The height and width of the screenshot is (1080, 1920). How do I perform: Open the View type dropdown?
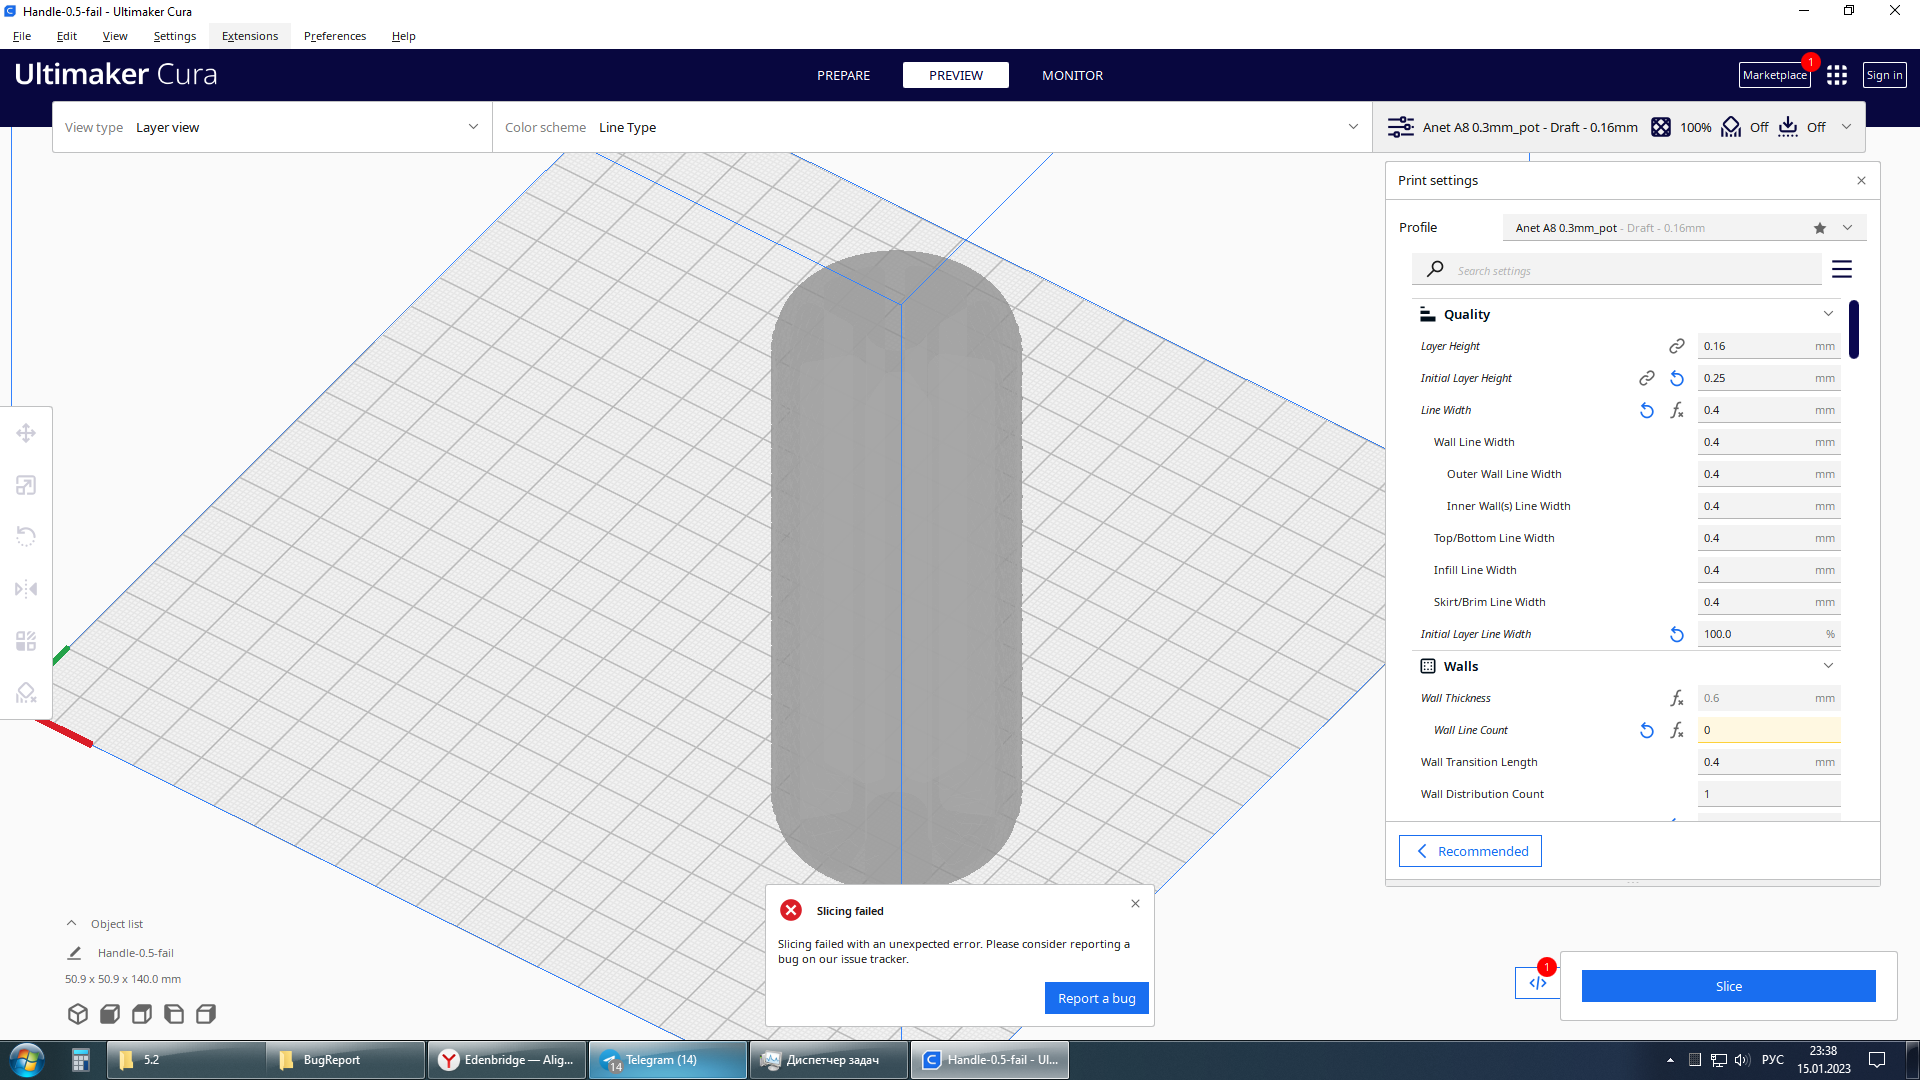(x=272, y=127)
